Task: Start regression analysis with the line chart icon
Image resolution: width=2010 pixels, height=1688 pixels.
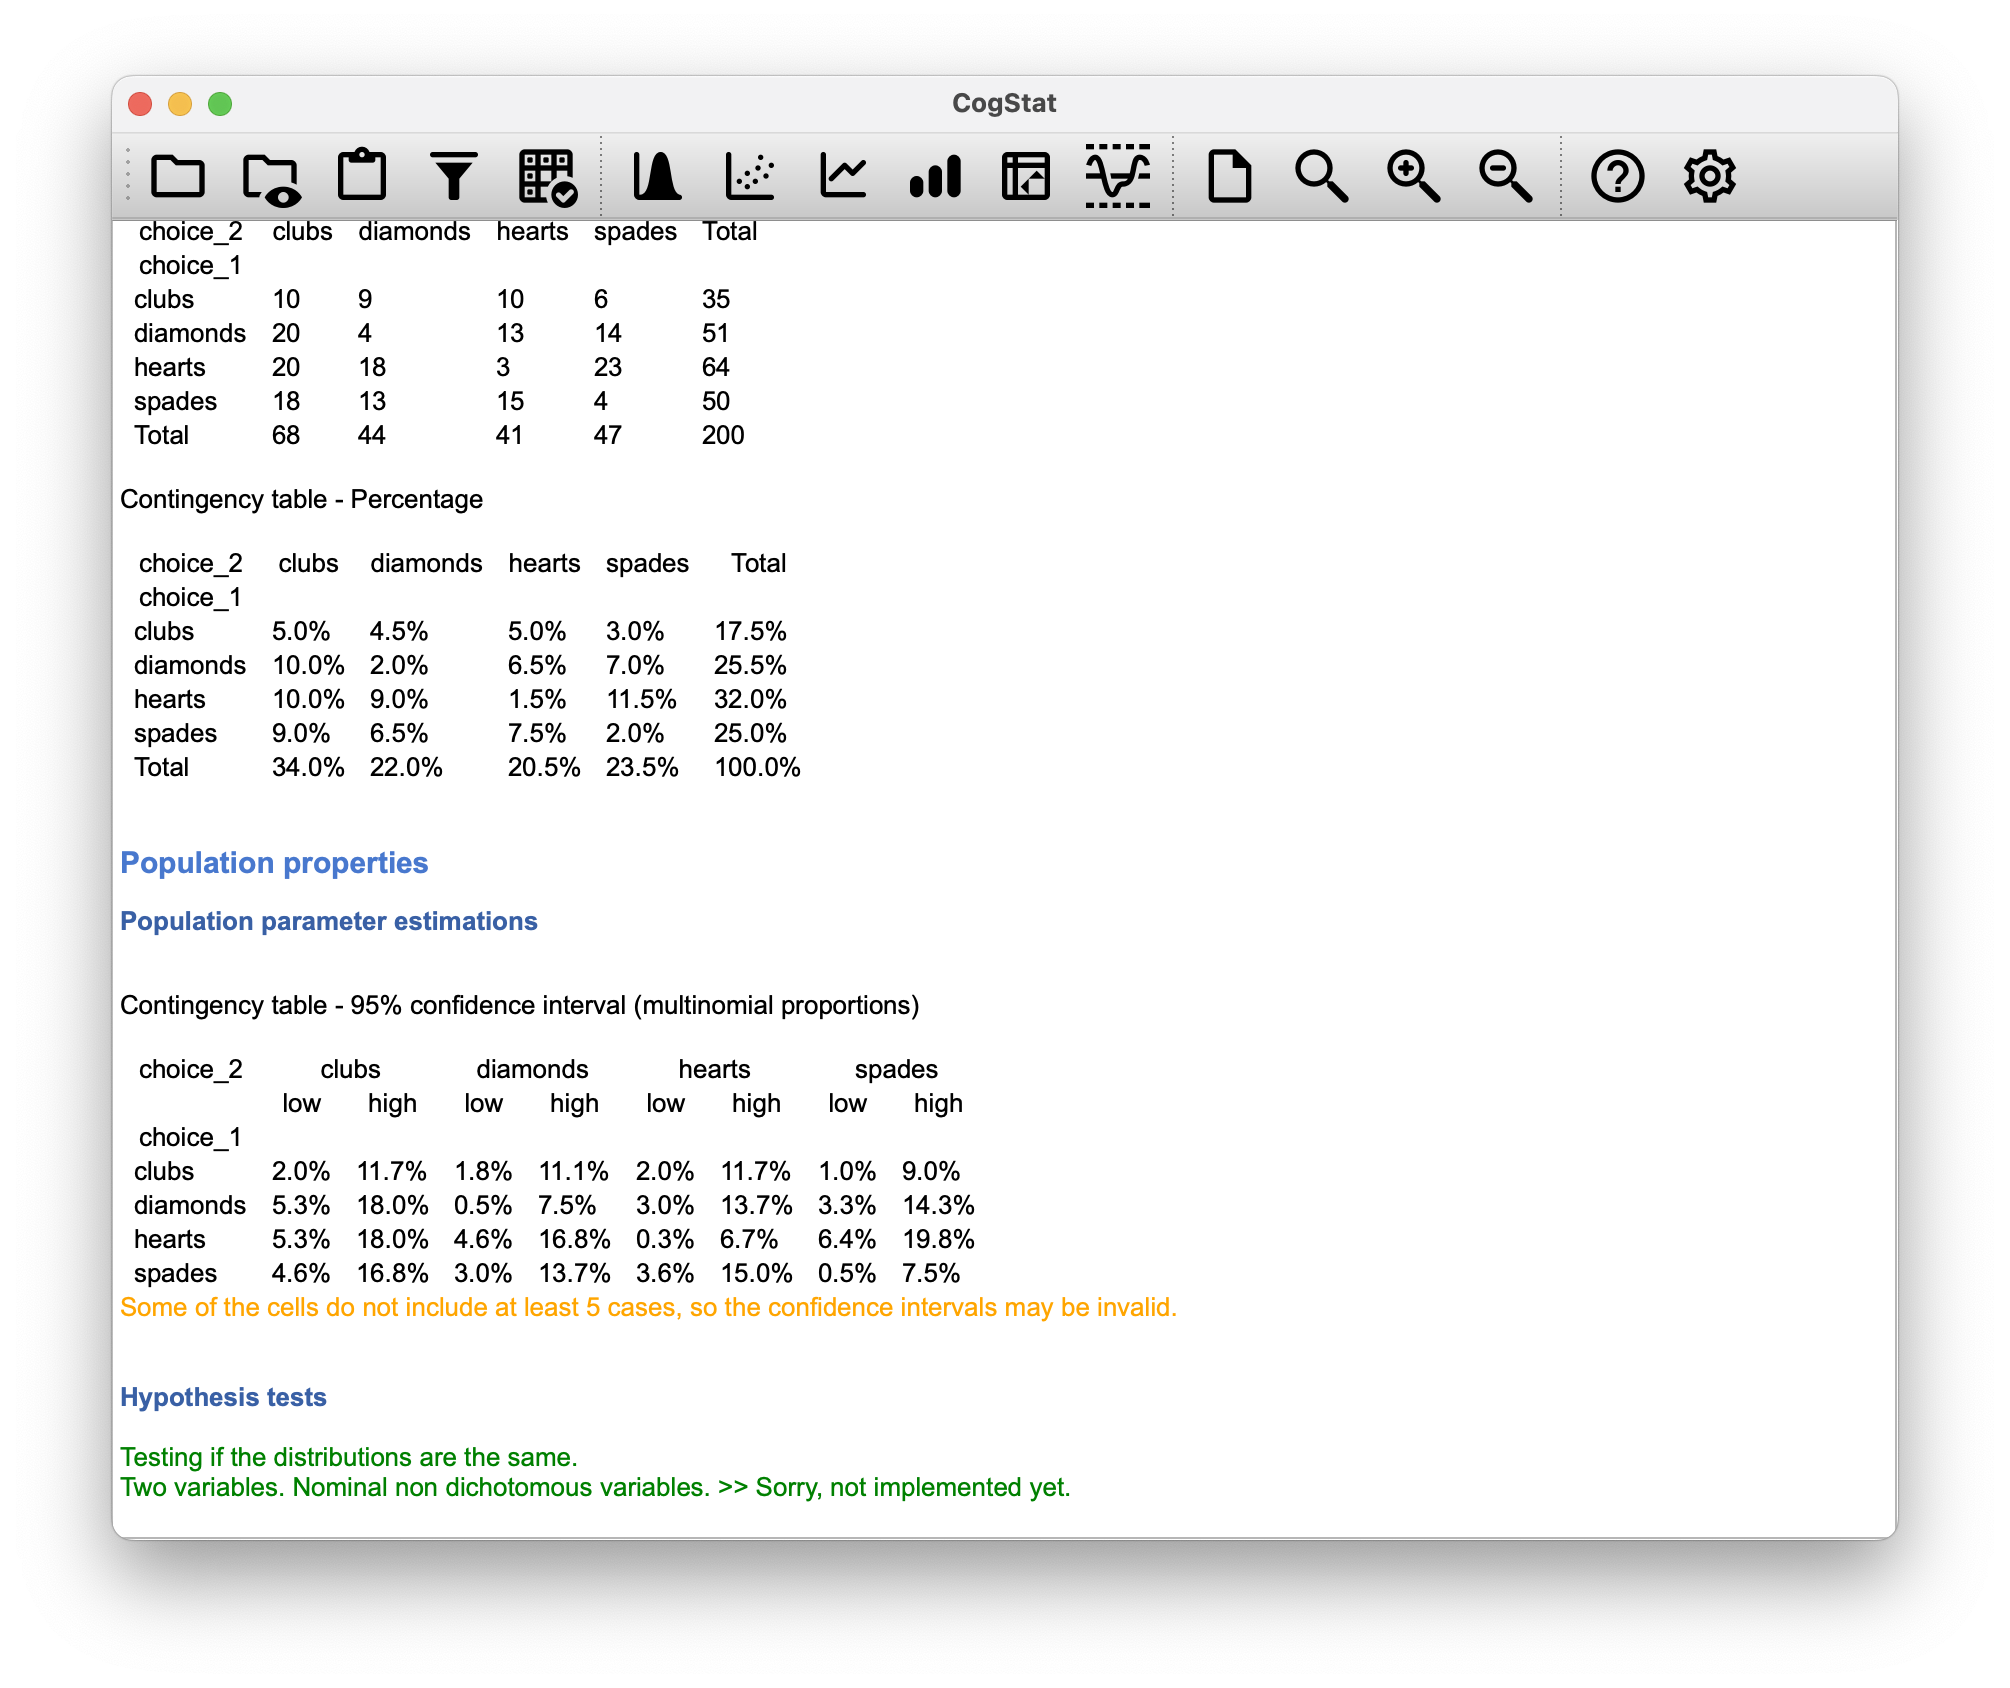Action: 843,177
